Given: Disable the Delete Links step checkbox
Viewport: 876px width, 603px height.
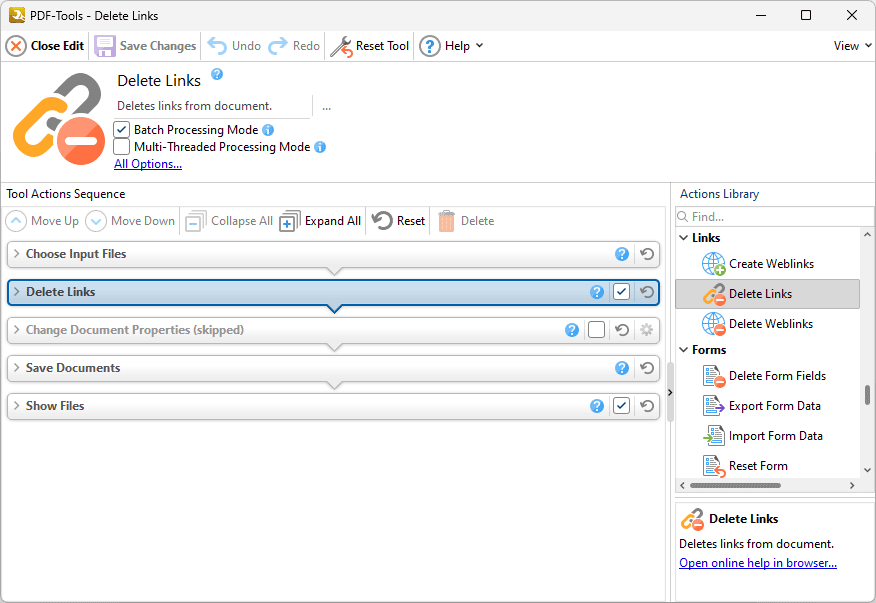Looking at the screenshot, I should [621, 292].
